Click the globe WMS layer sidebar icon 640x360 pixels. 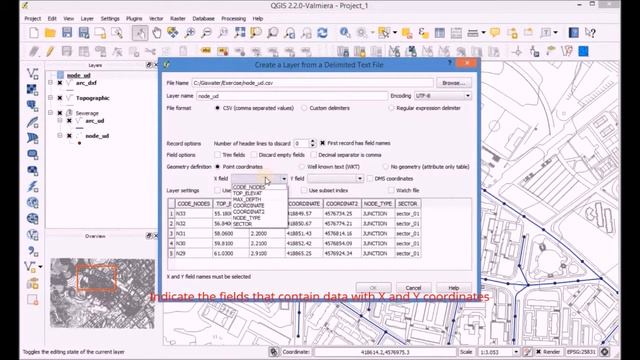[33, 203]
